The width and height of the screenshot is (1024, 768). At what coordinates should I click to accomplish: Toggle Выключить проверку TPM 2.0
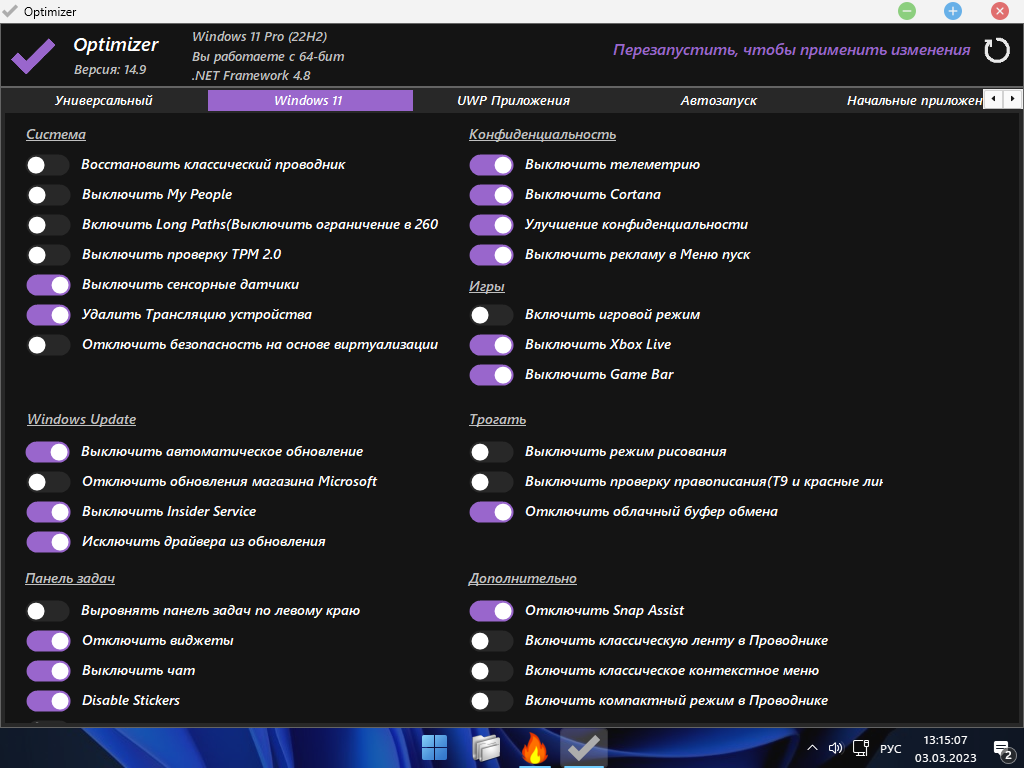click(48, 255)
